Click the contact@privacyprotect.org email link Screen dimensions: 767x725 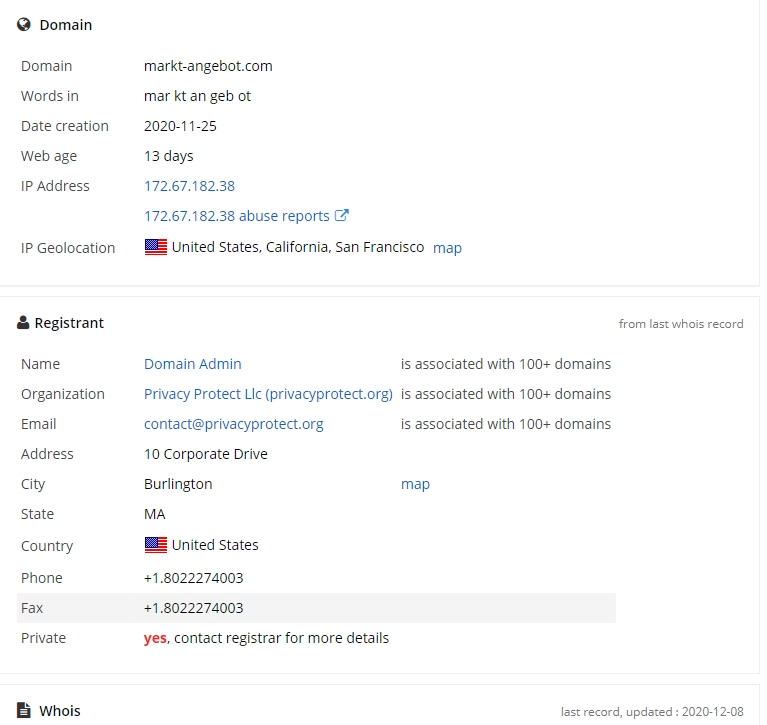(x=234, y=424)
